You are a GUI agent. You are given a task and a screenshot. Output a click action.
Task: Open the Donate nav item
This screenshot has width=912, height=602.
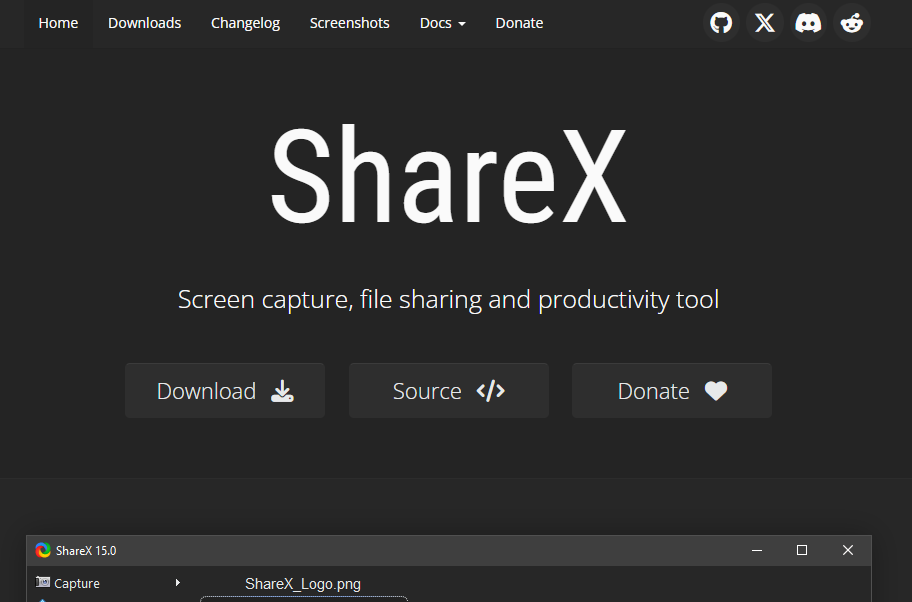point(519,23)
